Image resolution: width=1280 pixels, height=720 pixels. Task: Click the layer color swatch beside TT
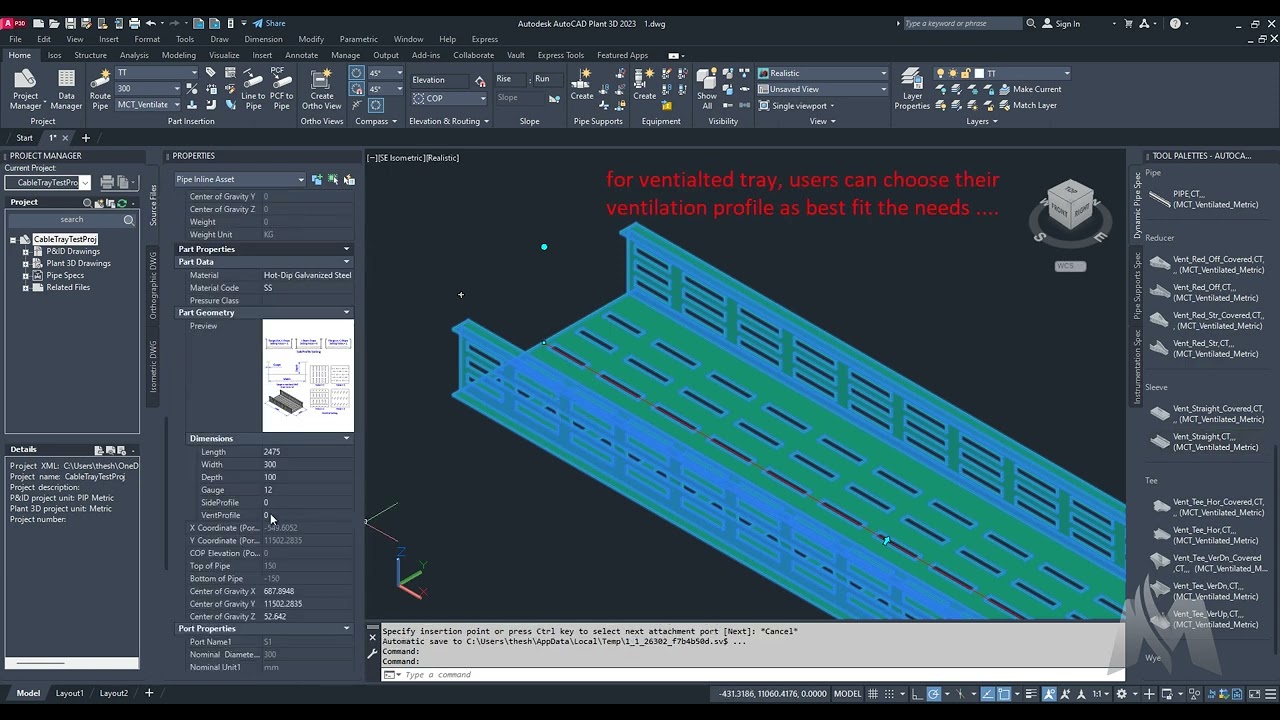pos(977,73)
